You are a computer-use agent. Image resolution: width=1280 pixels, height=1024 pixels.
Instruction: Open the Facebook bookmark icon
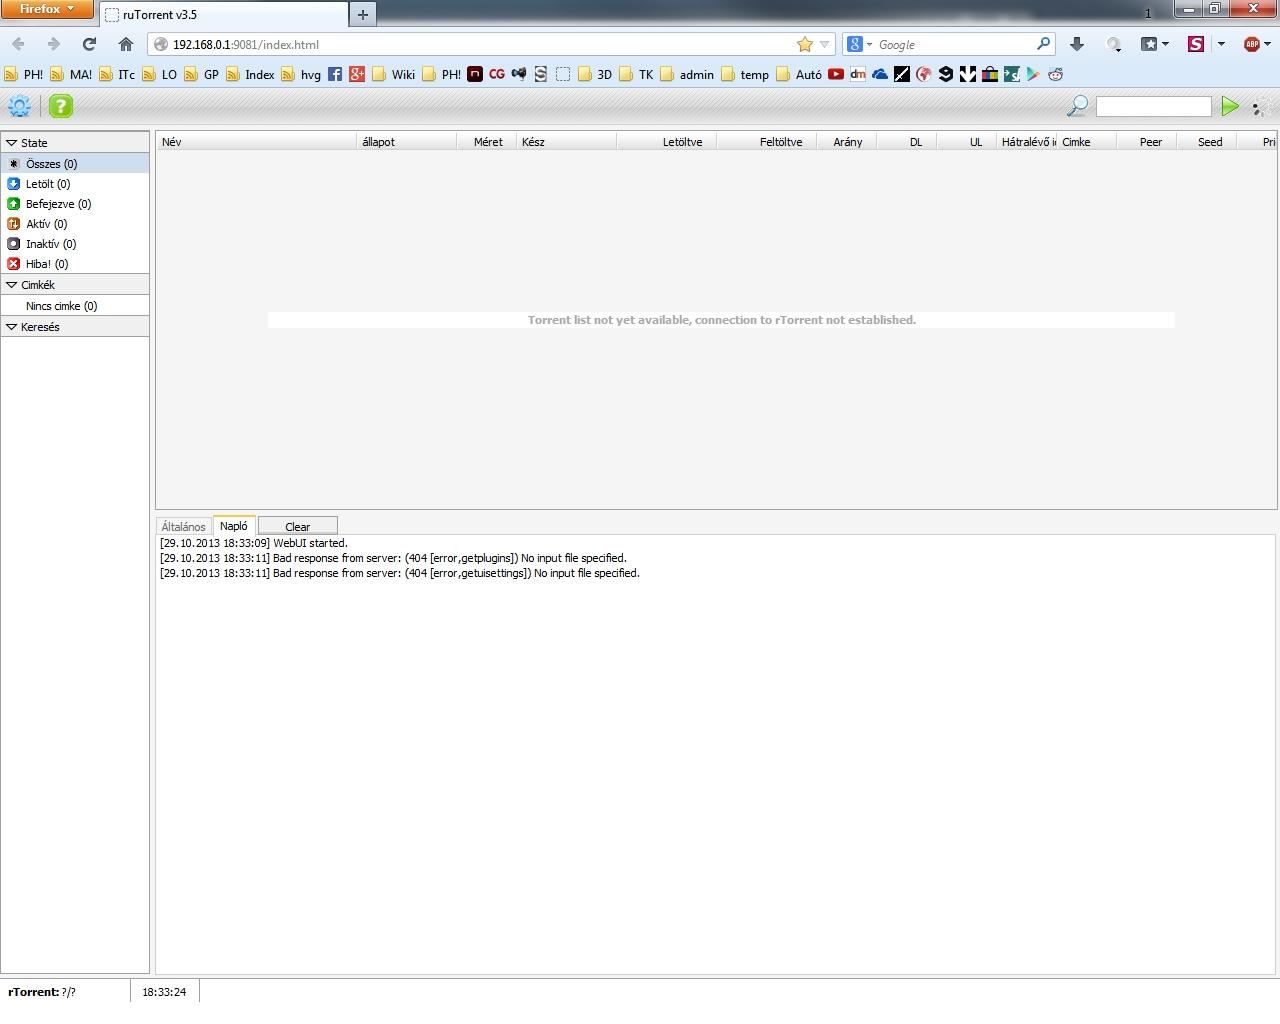(x=335, y=74)
